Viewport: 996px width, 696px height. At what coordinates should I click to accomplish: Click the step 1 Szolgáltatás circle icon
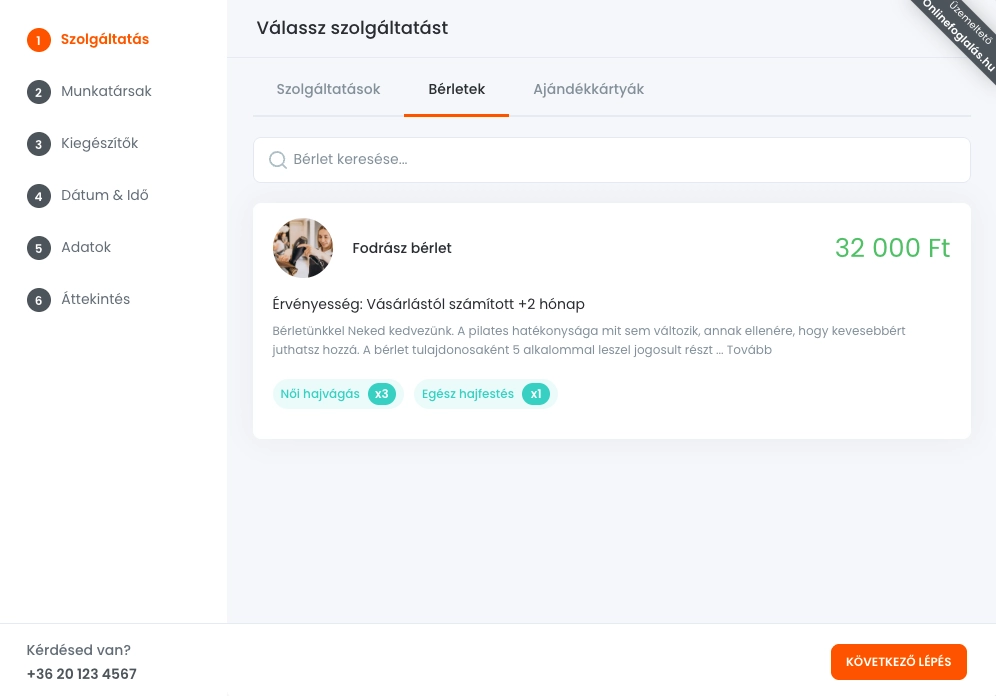[38, 40]
